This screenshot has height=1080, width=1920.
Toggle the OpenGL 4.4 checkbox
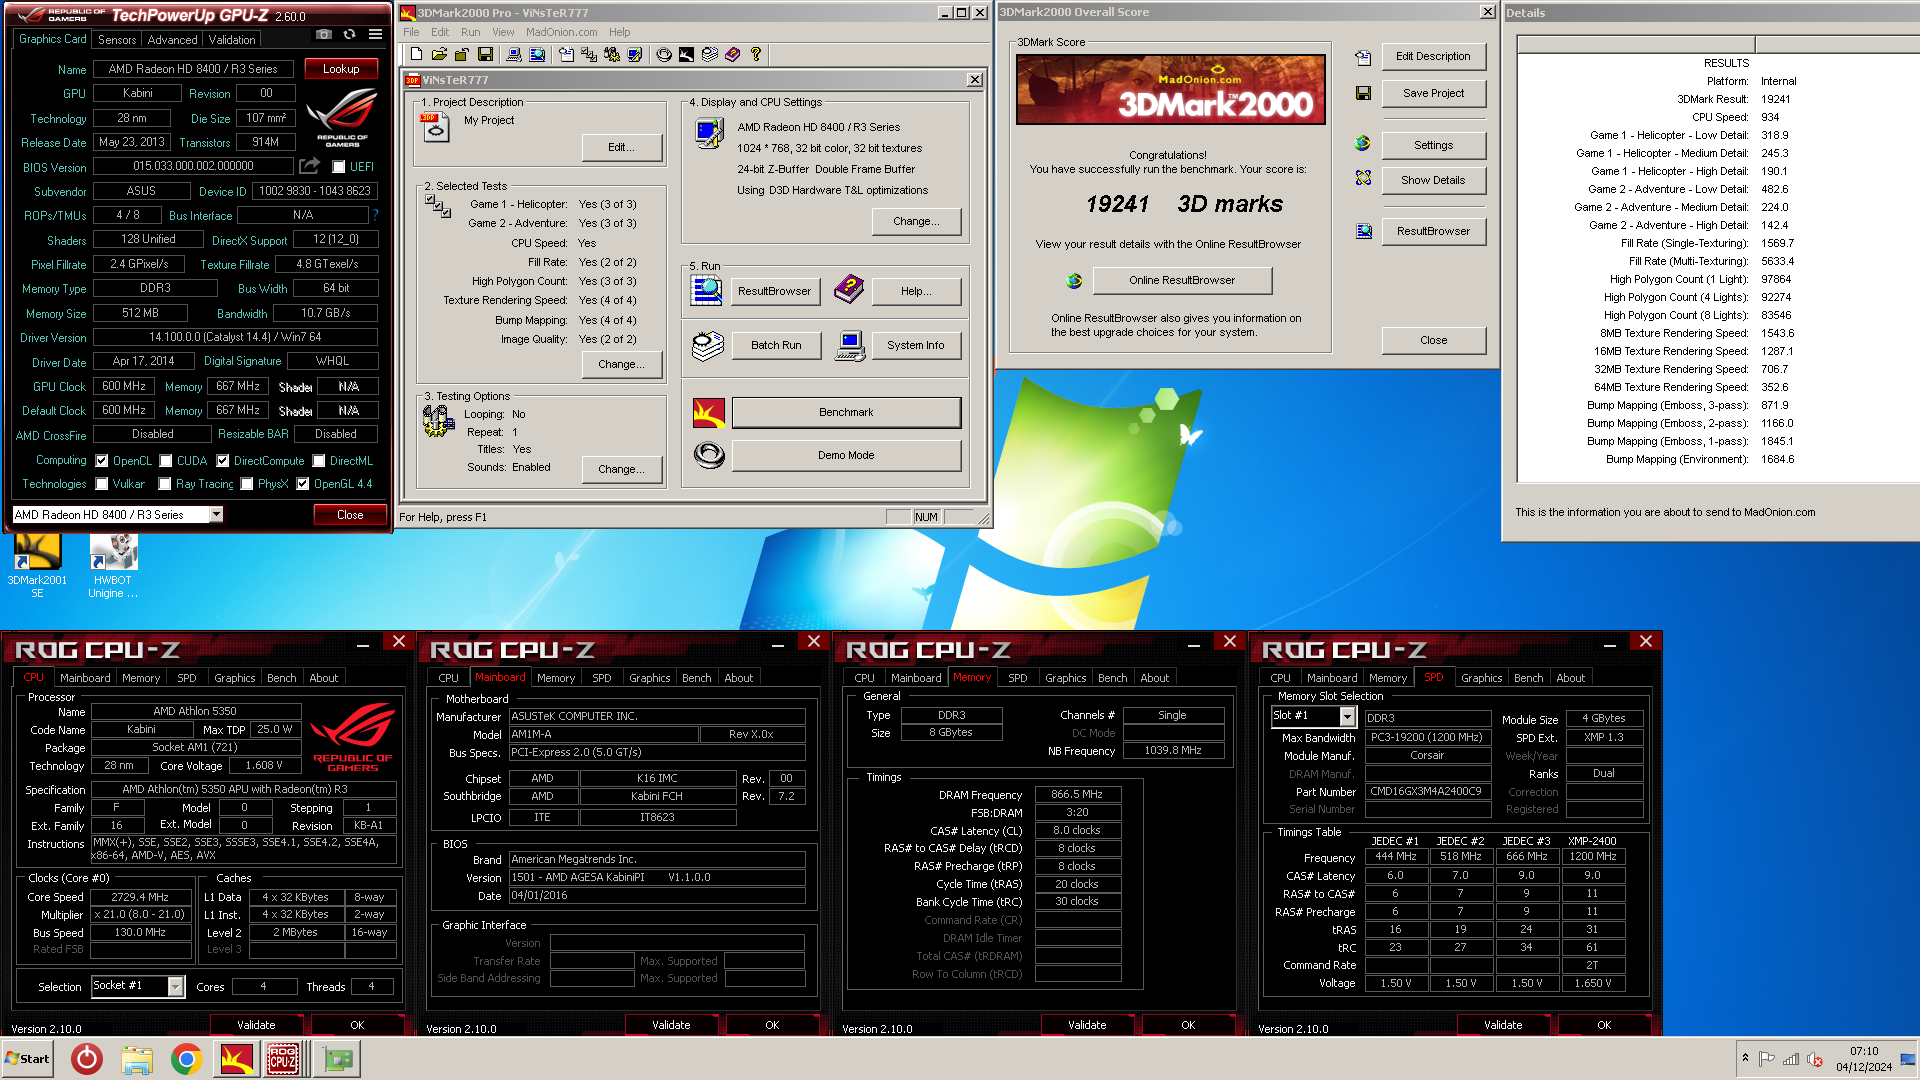pyautogui.click(x=303, y=484)
